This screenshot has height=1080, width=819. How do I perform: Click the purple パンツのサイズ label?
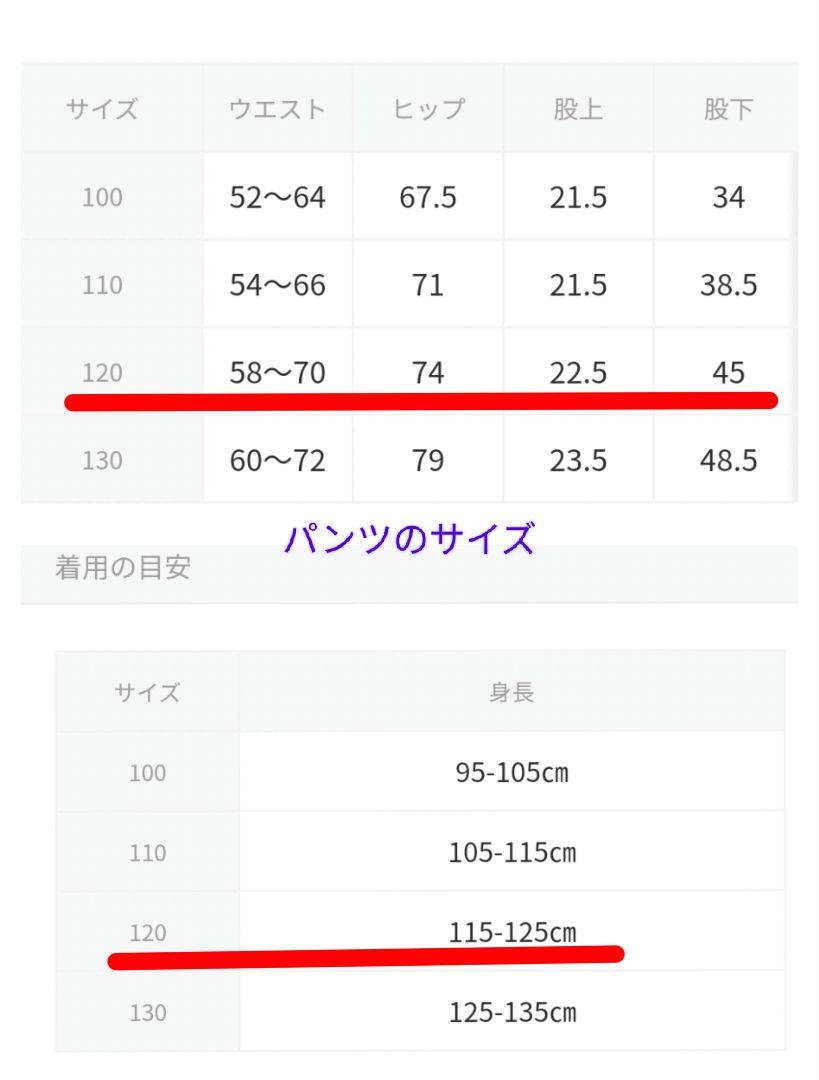coord(409,539)
